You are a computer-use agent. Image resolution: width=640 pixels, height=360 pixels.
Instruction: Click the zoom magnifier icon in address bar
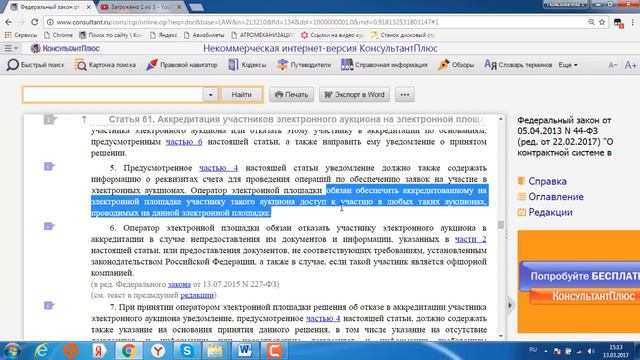[x=591, y=22]
